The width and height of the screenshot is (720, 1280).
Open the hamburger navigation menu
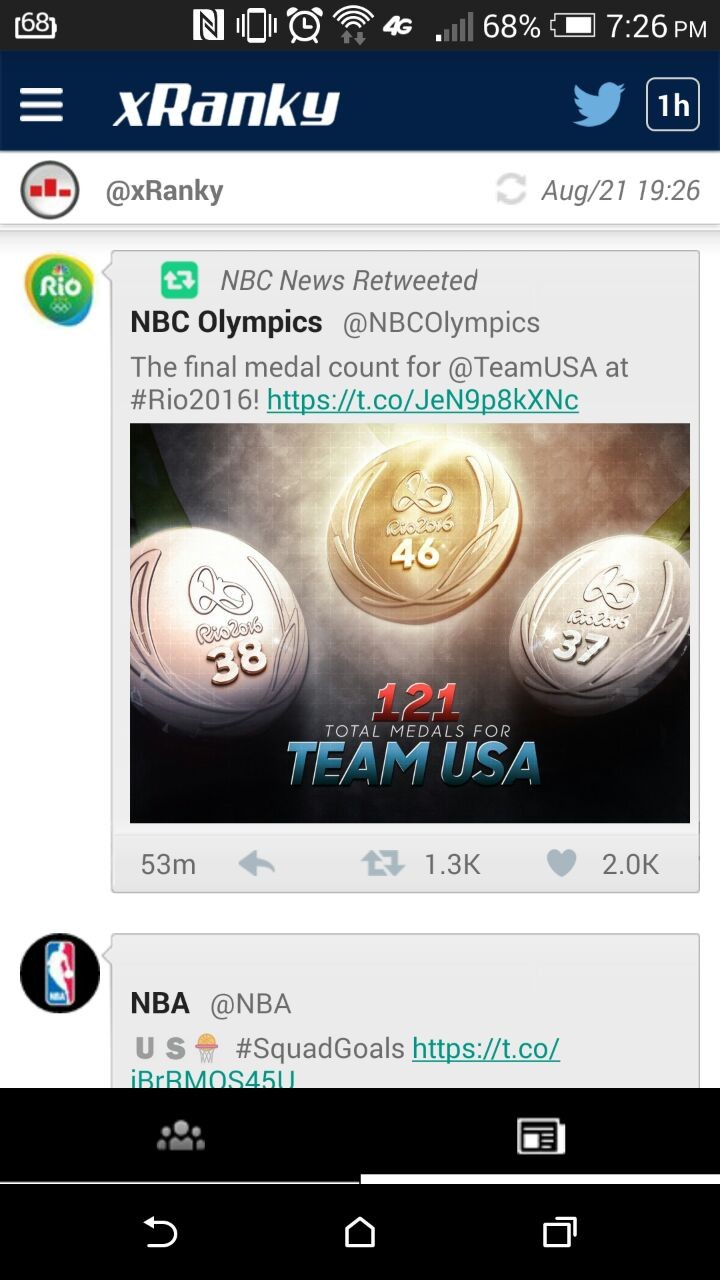41,104
